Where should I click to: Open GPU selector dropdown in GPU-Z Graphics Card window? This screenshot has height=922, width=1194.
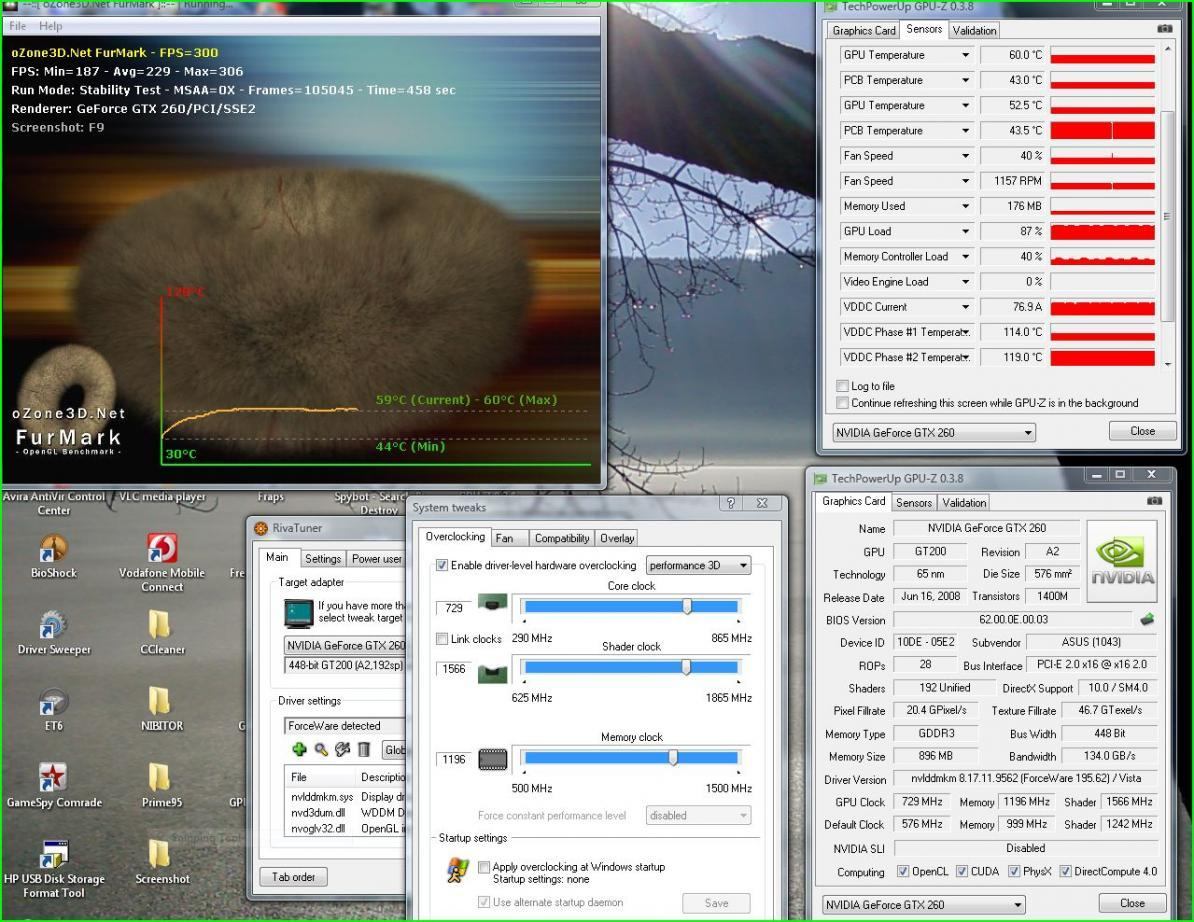[923, 904]
